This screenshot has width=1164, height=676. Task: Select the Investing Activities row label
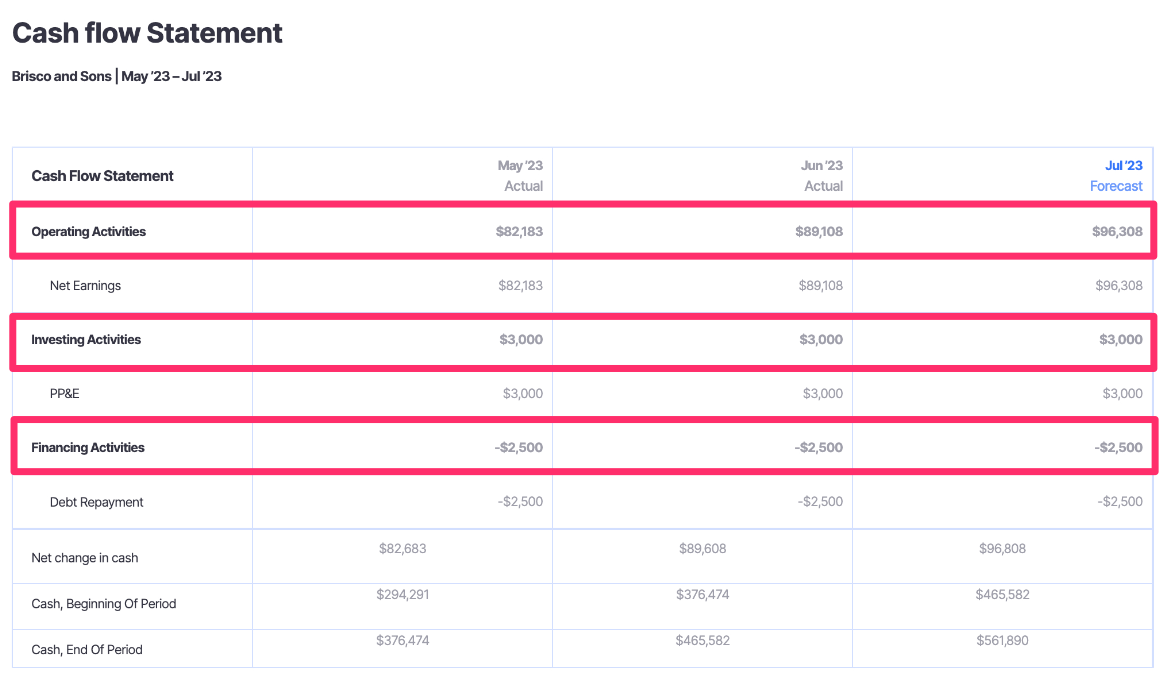pyautogui.click(x=86, y=340)
